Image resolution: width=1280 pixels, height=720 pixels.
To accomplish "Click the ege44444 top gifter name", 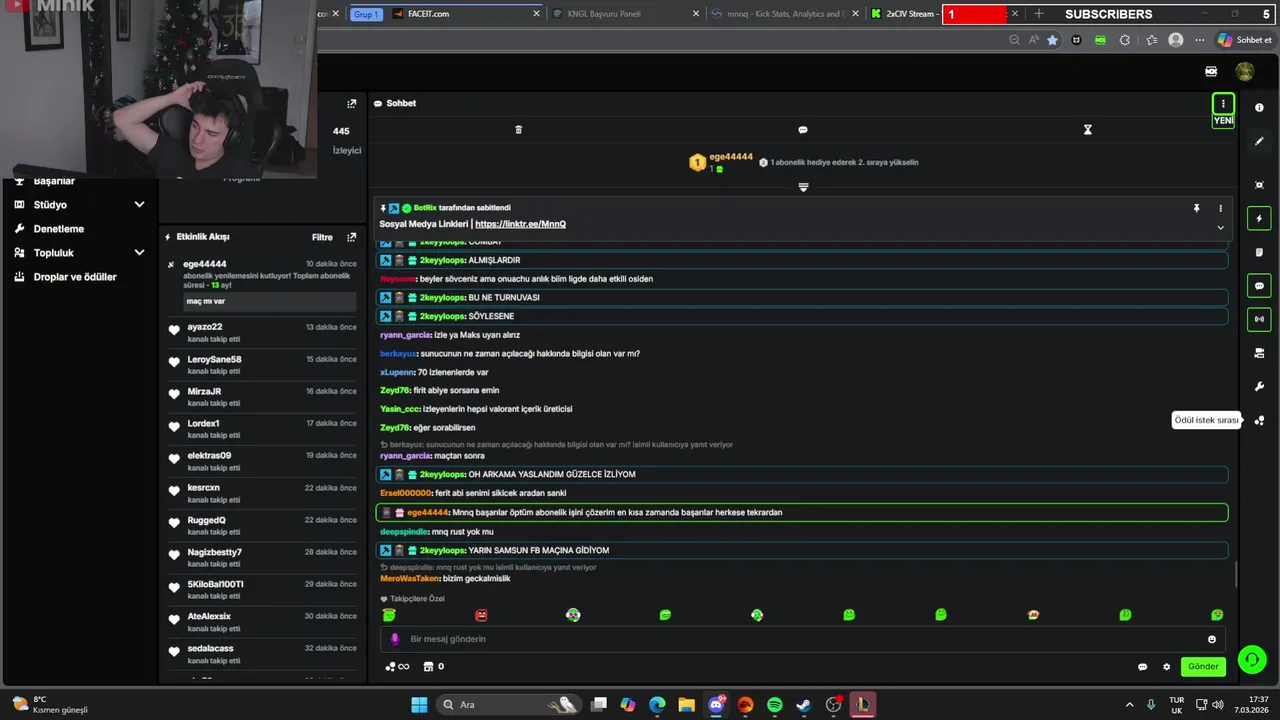I will [x=731, y=157].
